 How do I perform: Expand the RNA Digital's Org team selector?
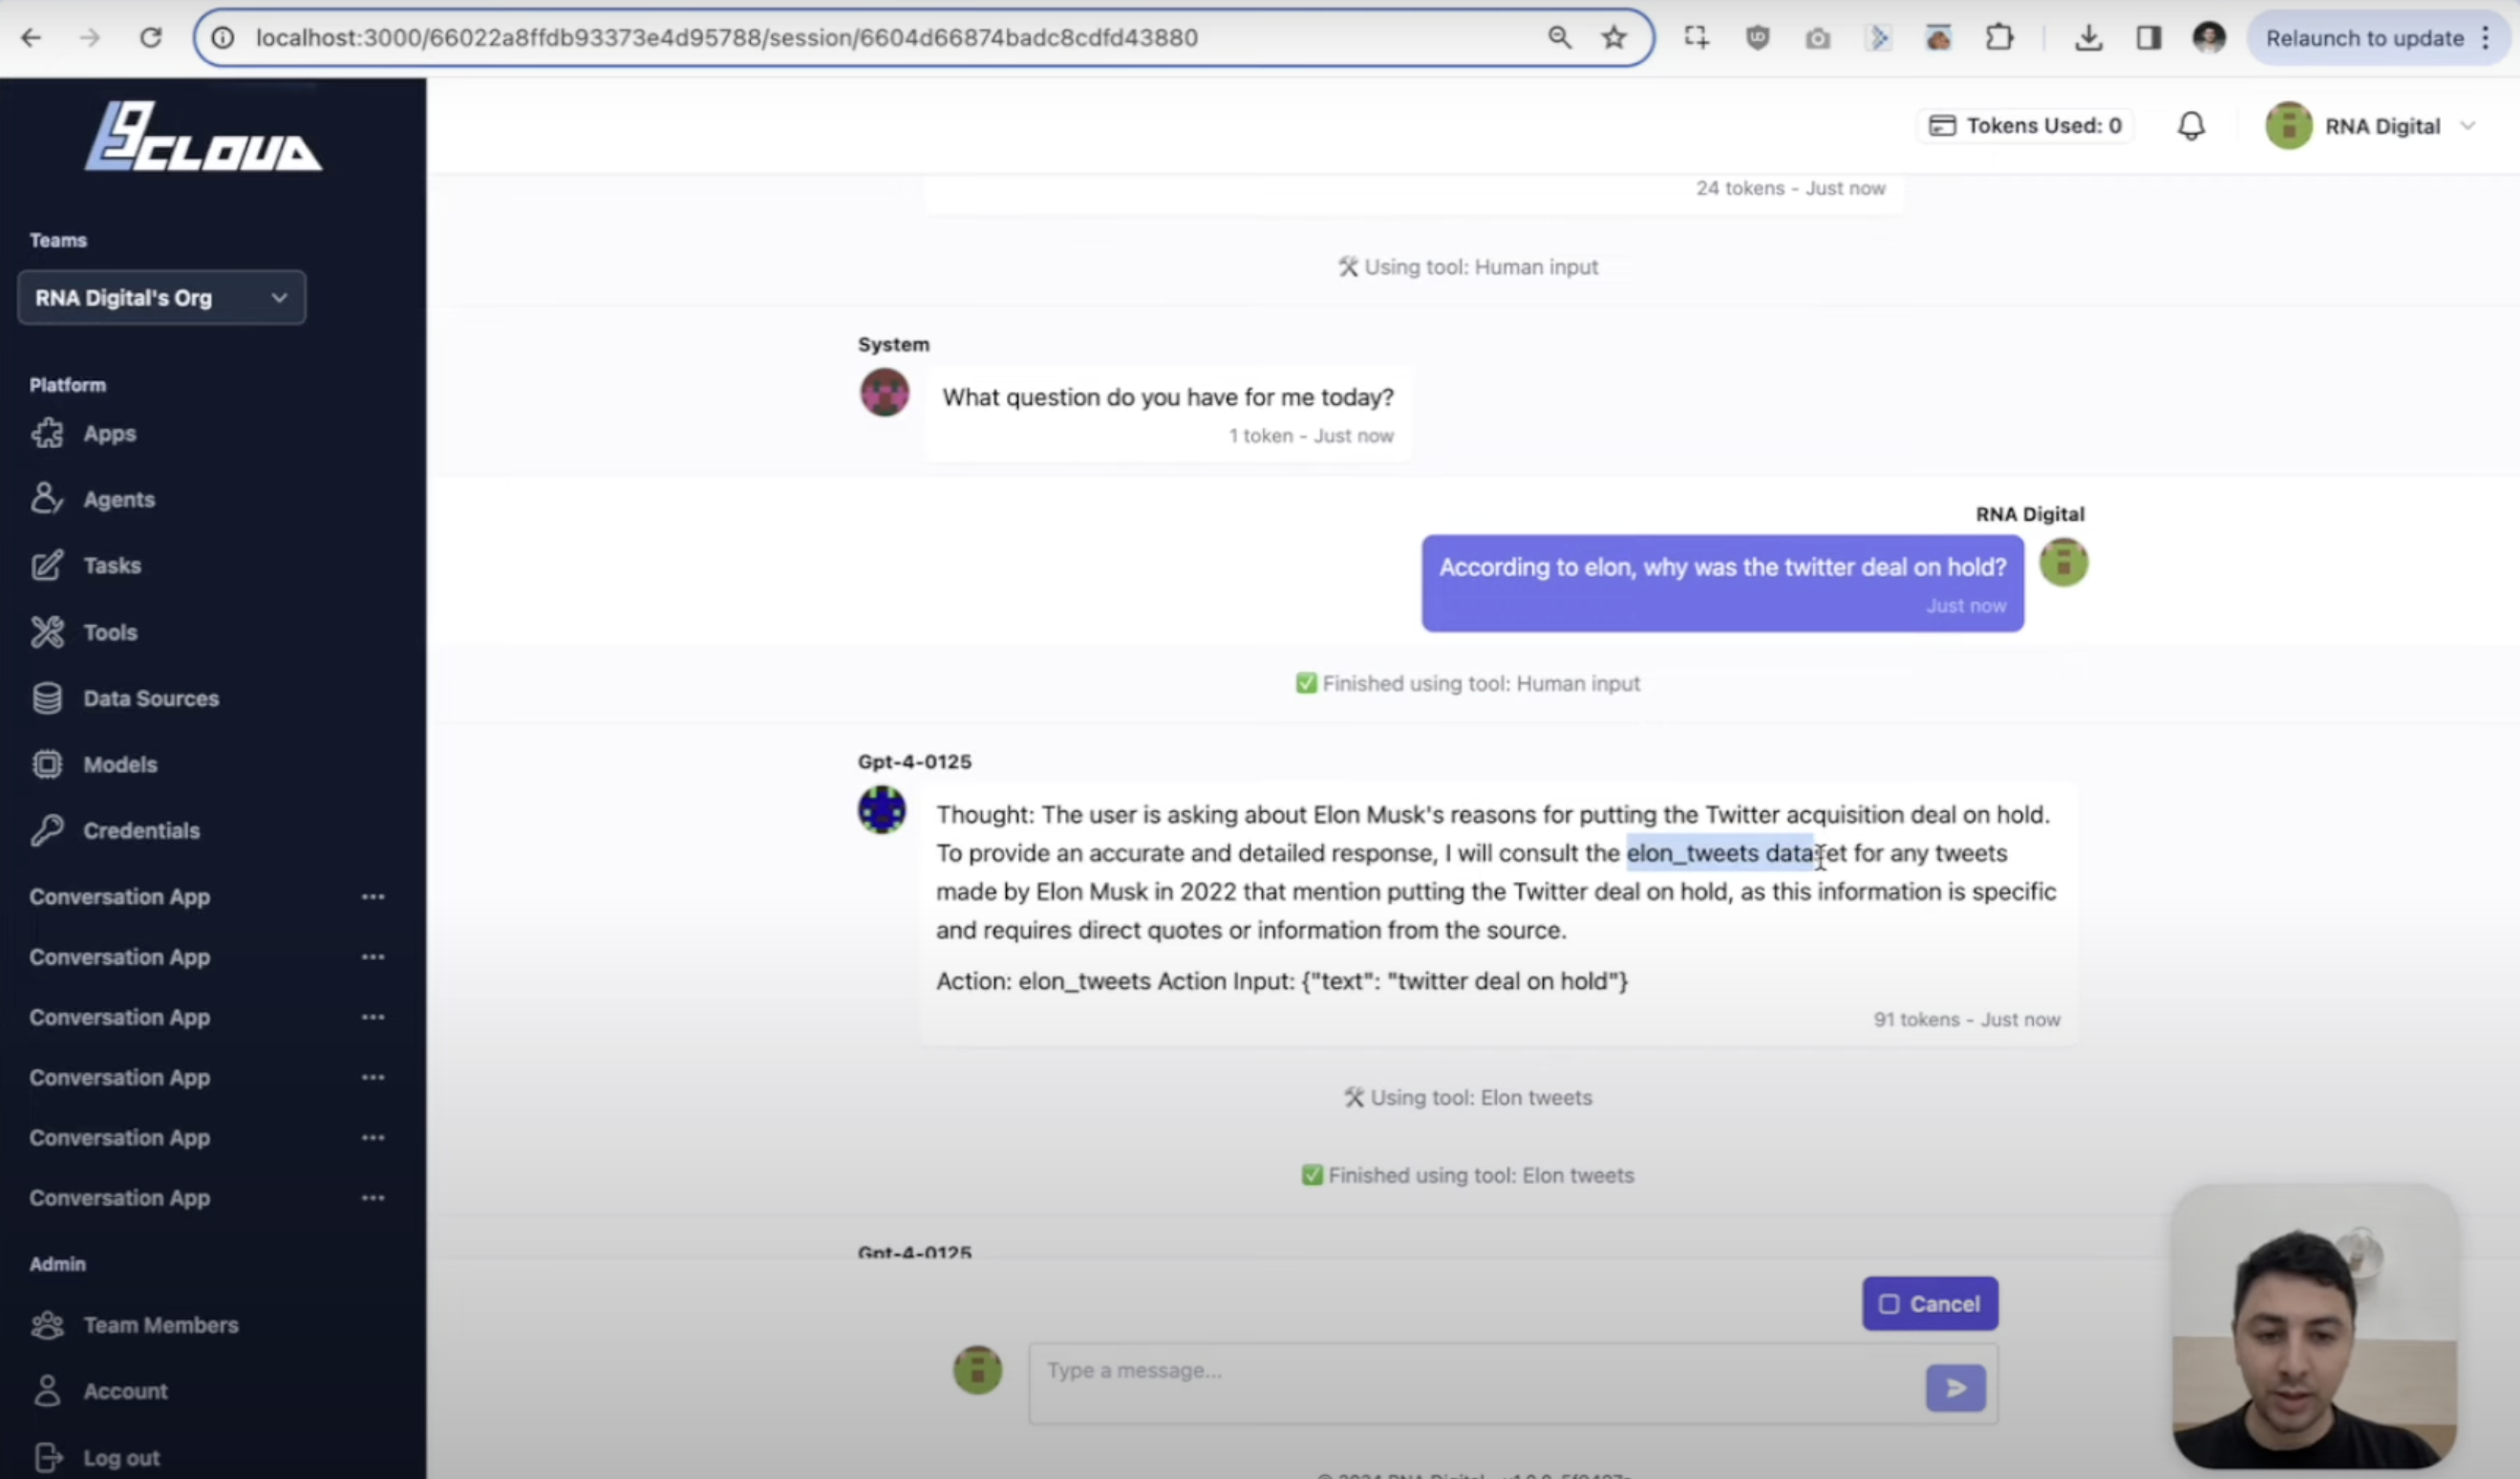(279, 297)
